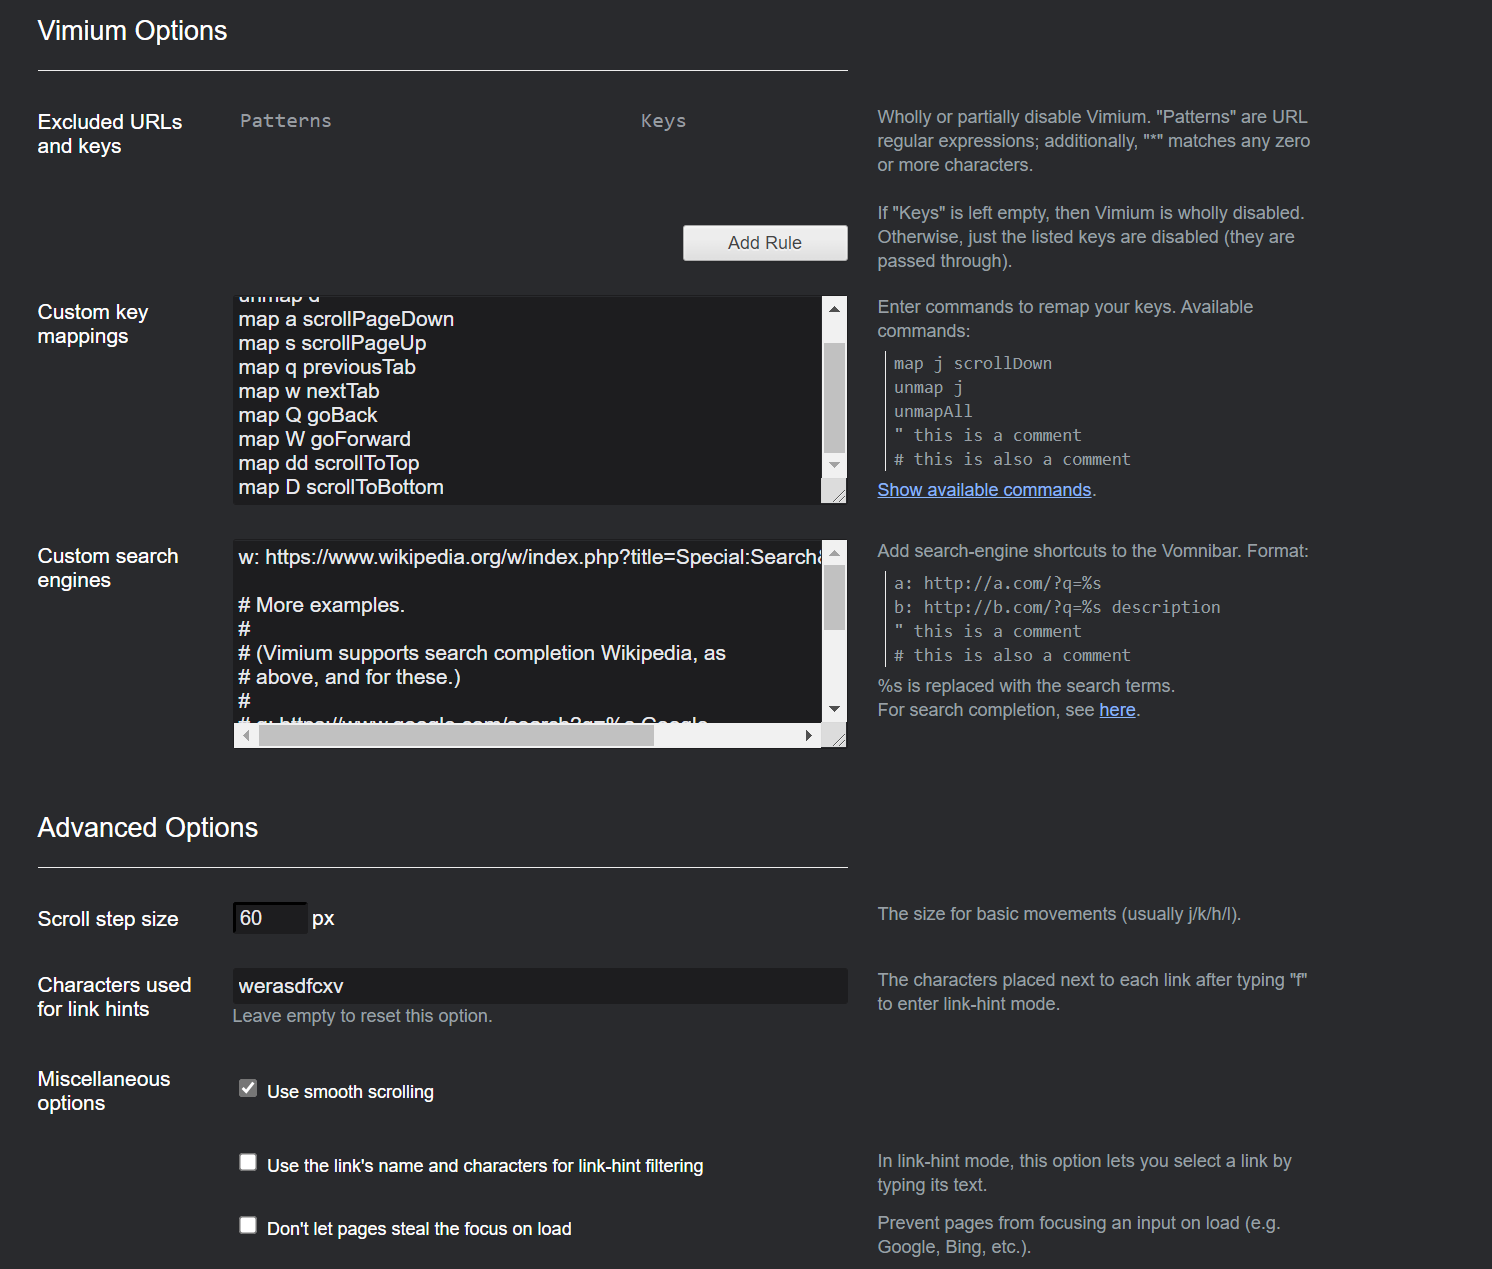
Task: Click the 'Use smooth scrolling' label text
Action: point(350,1092)
